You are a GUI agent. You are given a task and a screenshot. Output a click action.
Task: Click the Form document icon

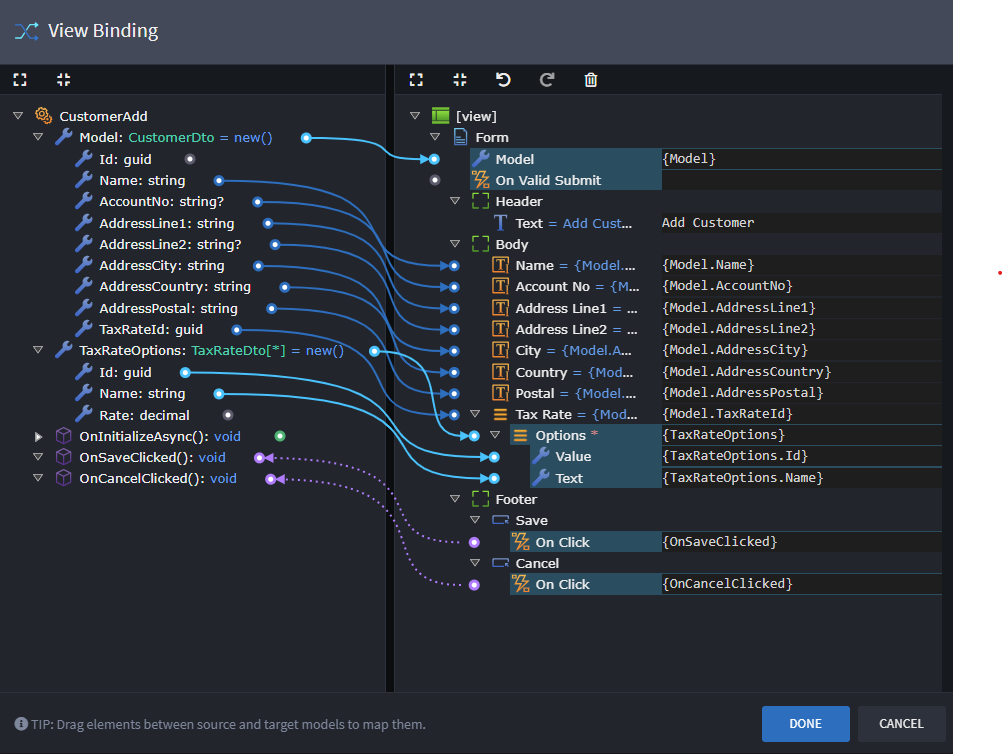coord(461,137)
